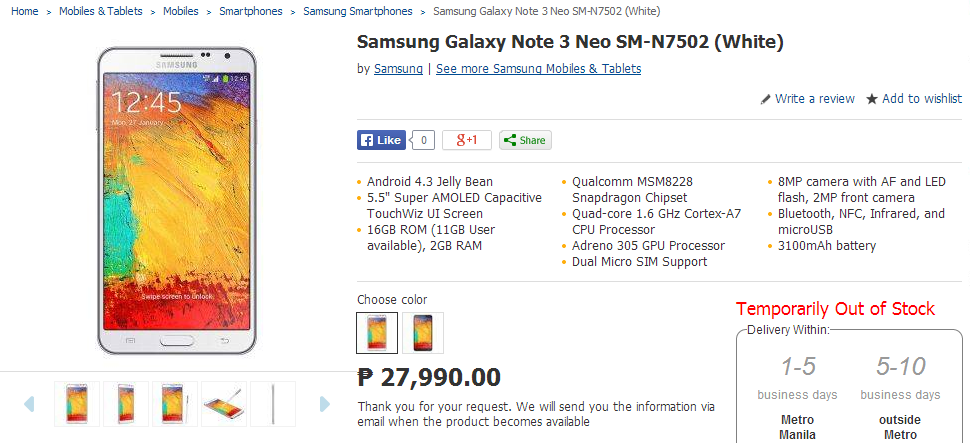Select the side-view phone thumbnail
Viewport: 970px width, 443px height.
click(x=273, y=404)
